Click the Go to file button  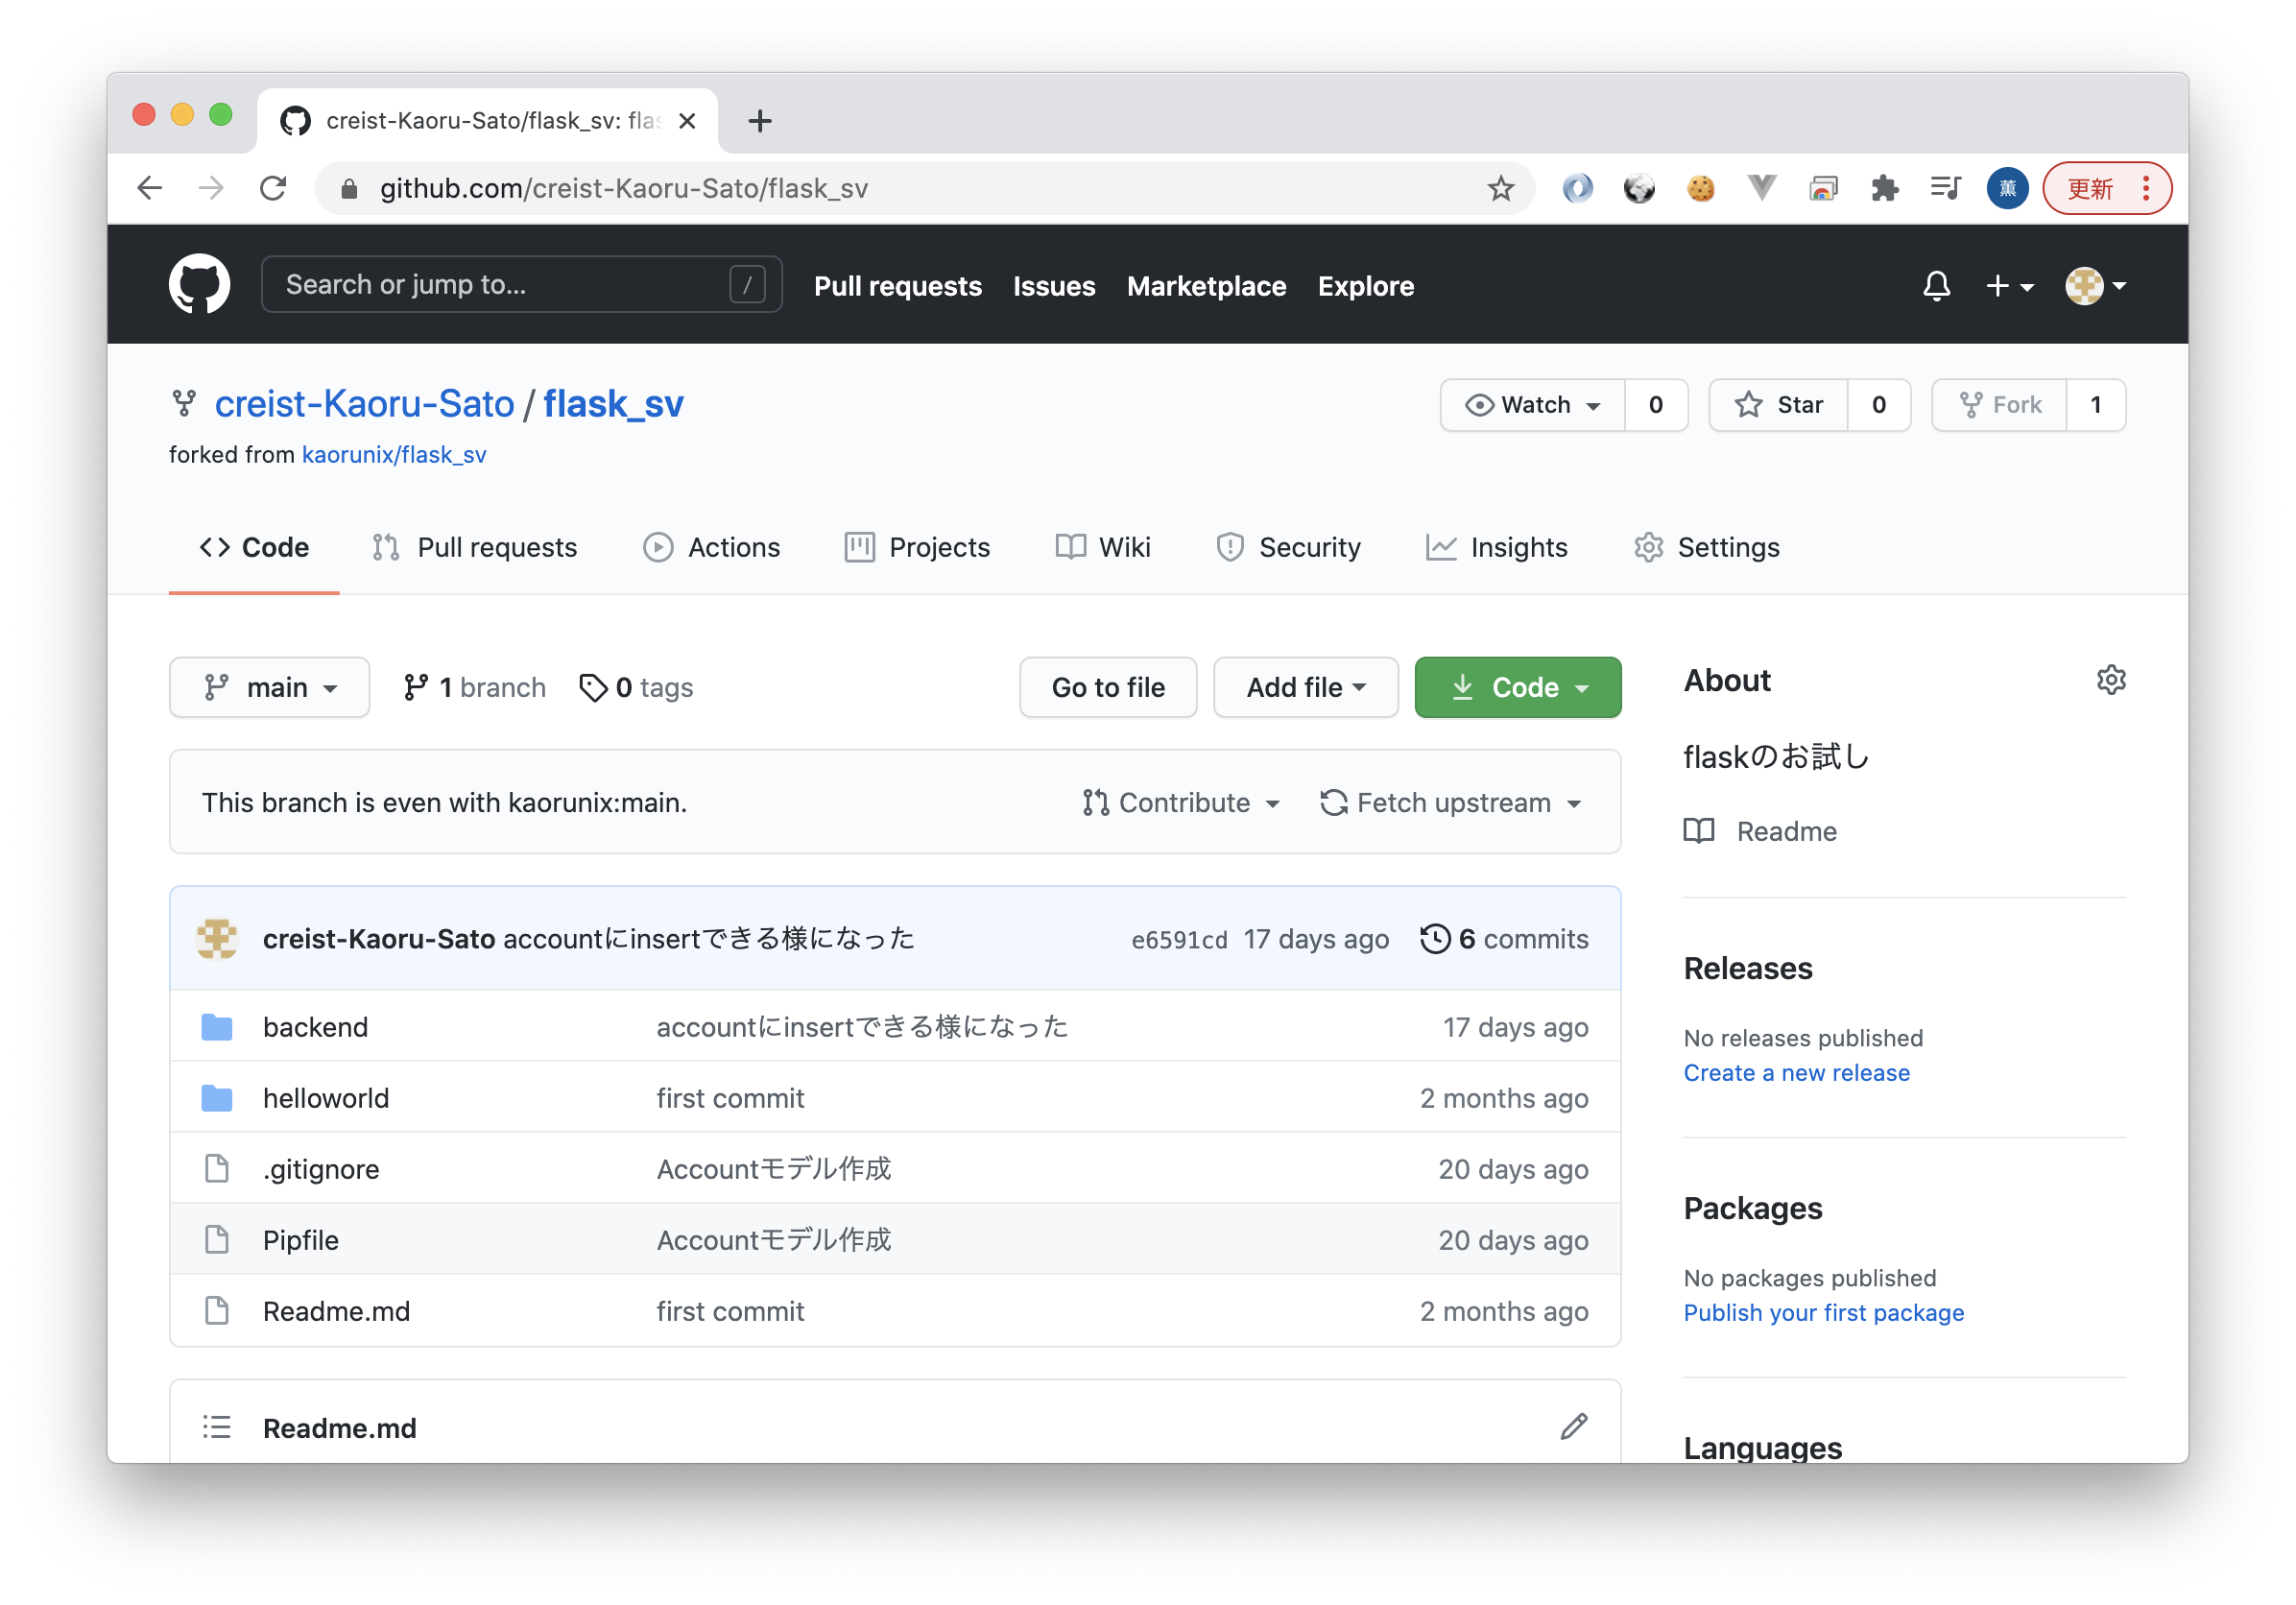(x=1108, y=688)
